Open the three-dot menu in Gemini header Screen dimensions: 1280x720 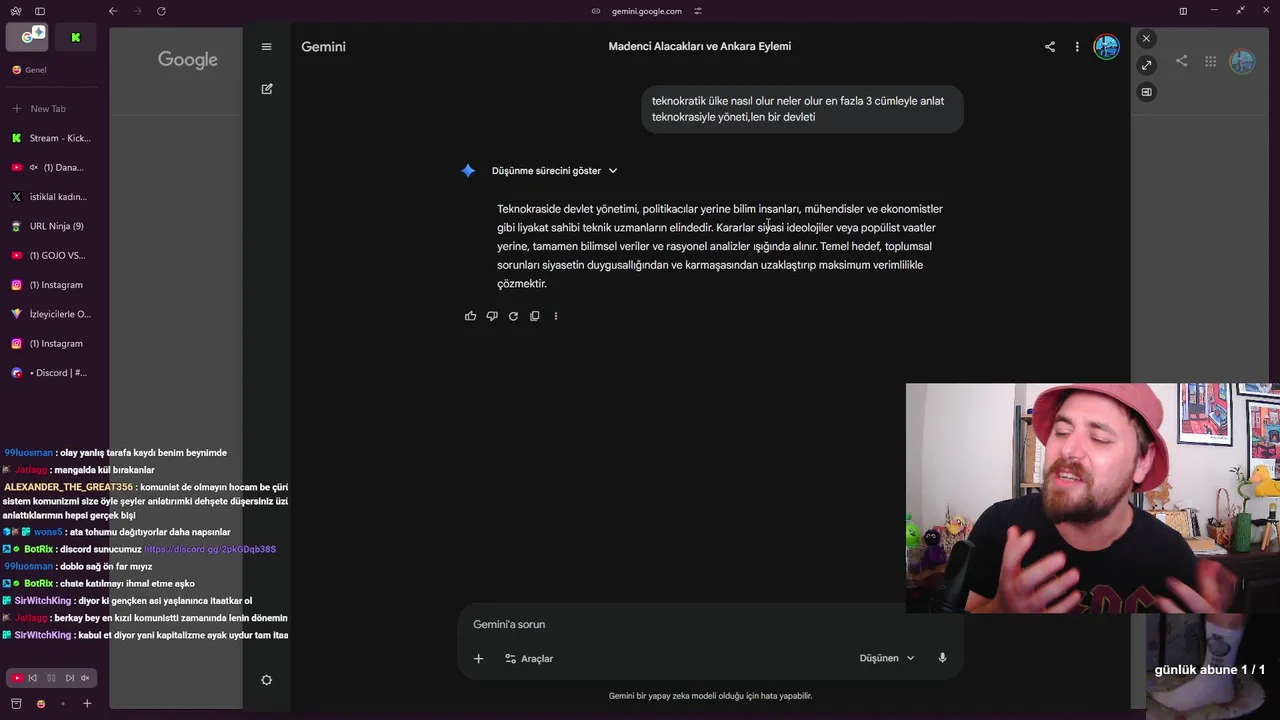point(1077,47)
